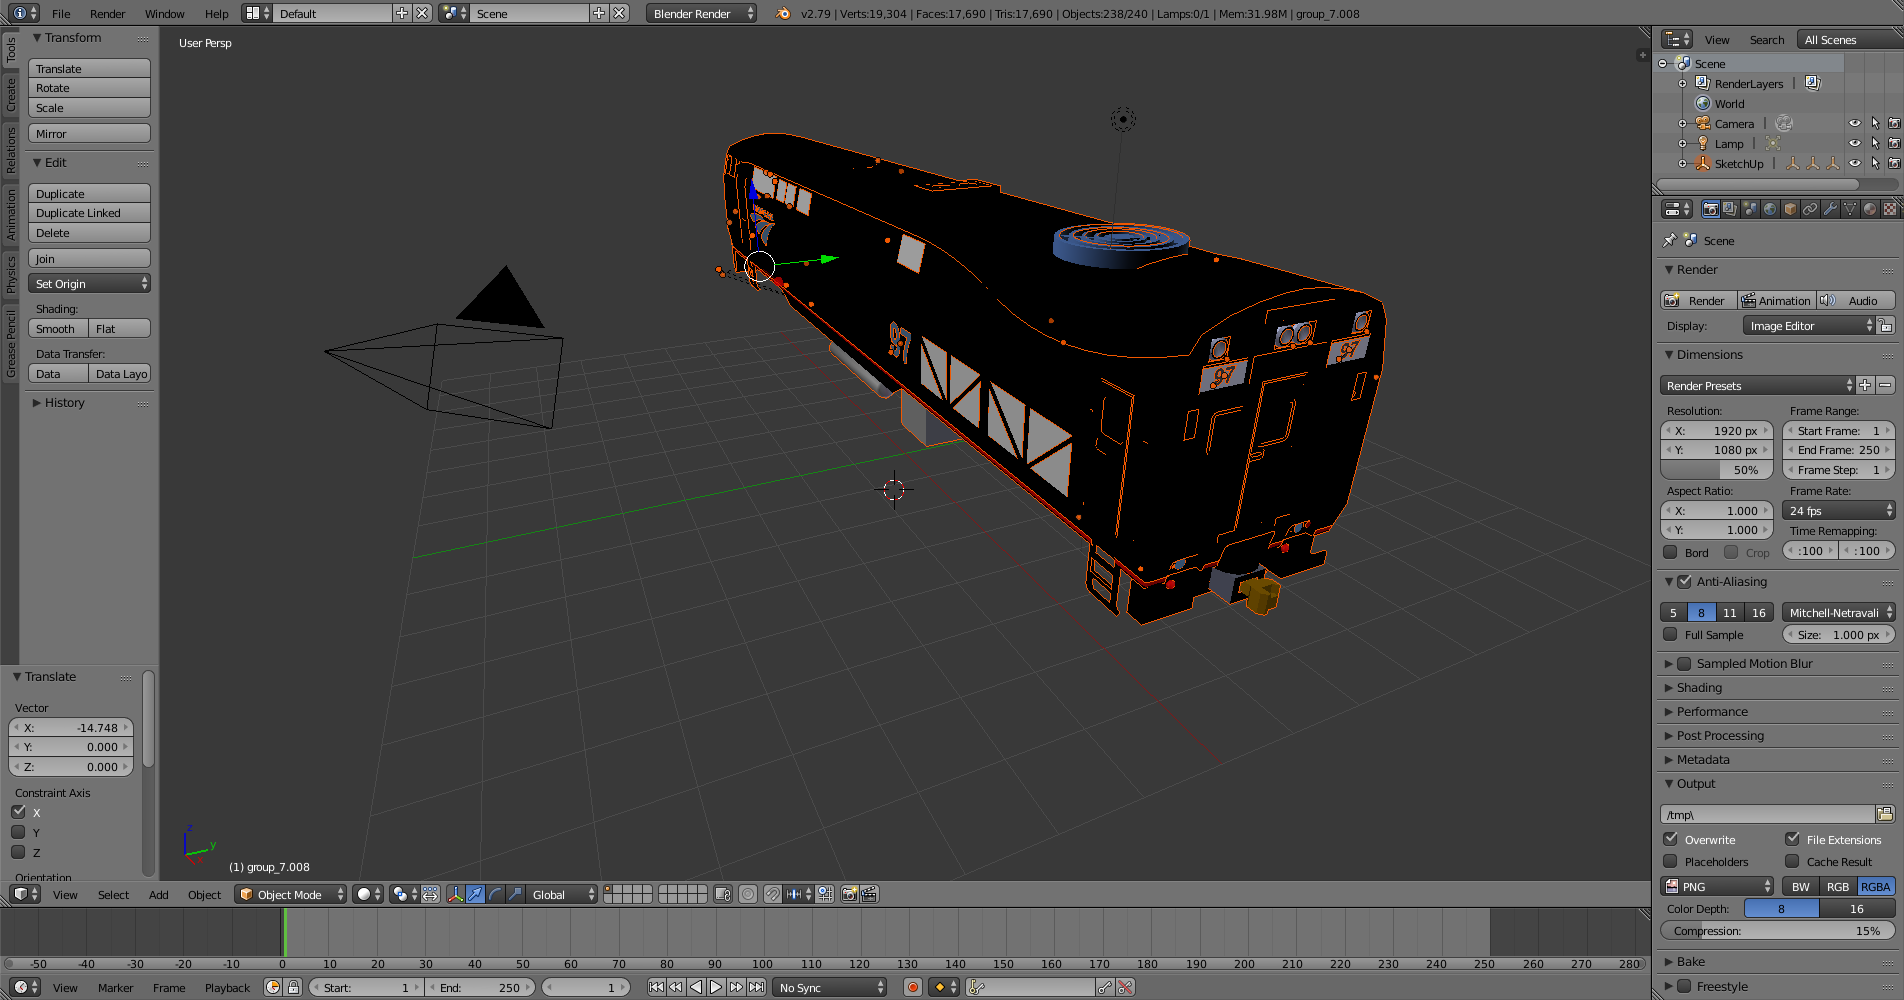
Task: Toggle the Overwrite checkbox
Action: (x=1670, y=839)
